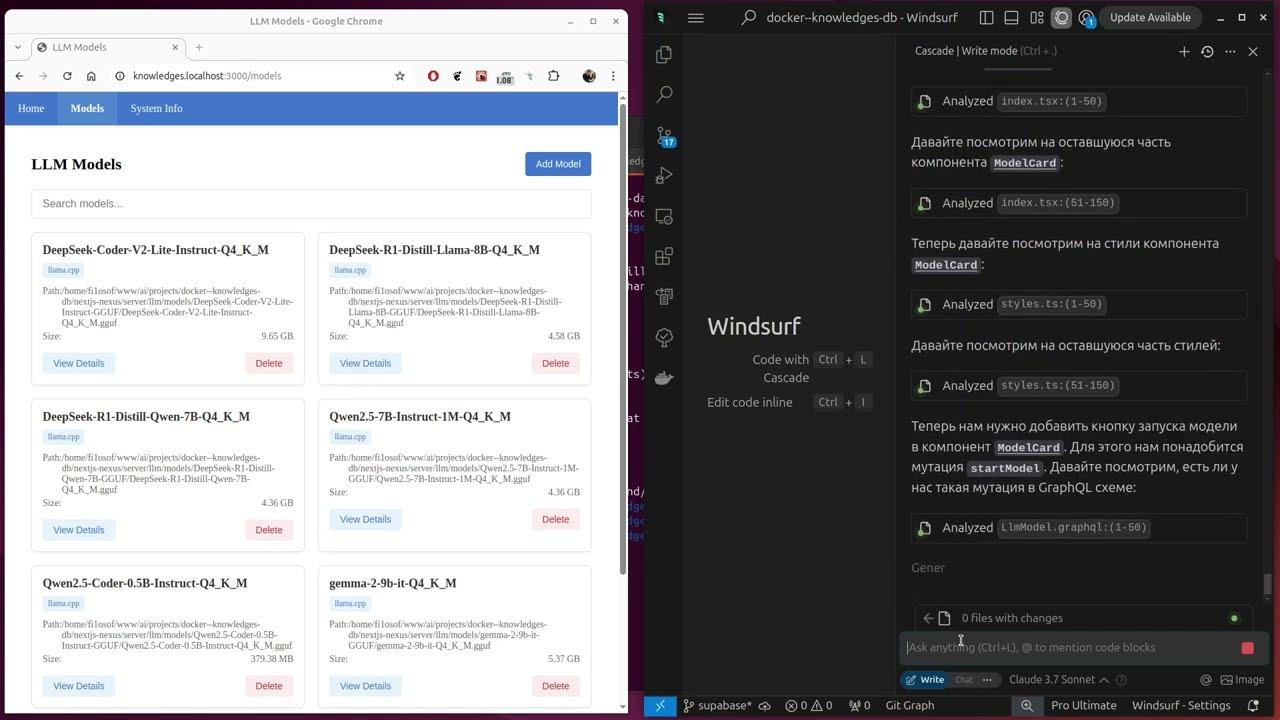Open the Docker view in activity bar
Screen dimensions: 1280x720
click(664, 378)
